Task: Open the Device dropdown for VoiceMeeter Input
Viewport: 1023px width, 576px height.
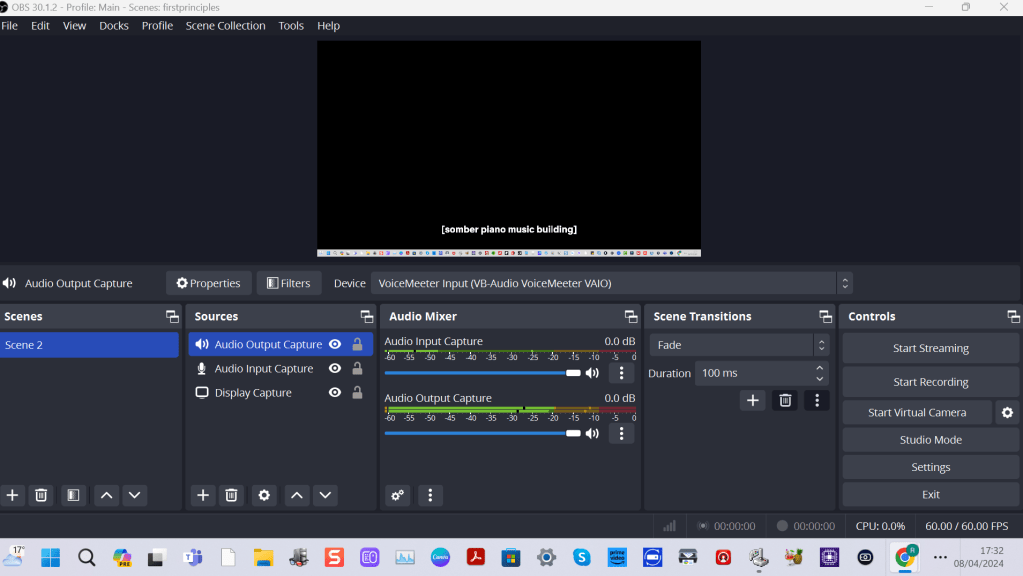Action: pos(612,283)
